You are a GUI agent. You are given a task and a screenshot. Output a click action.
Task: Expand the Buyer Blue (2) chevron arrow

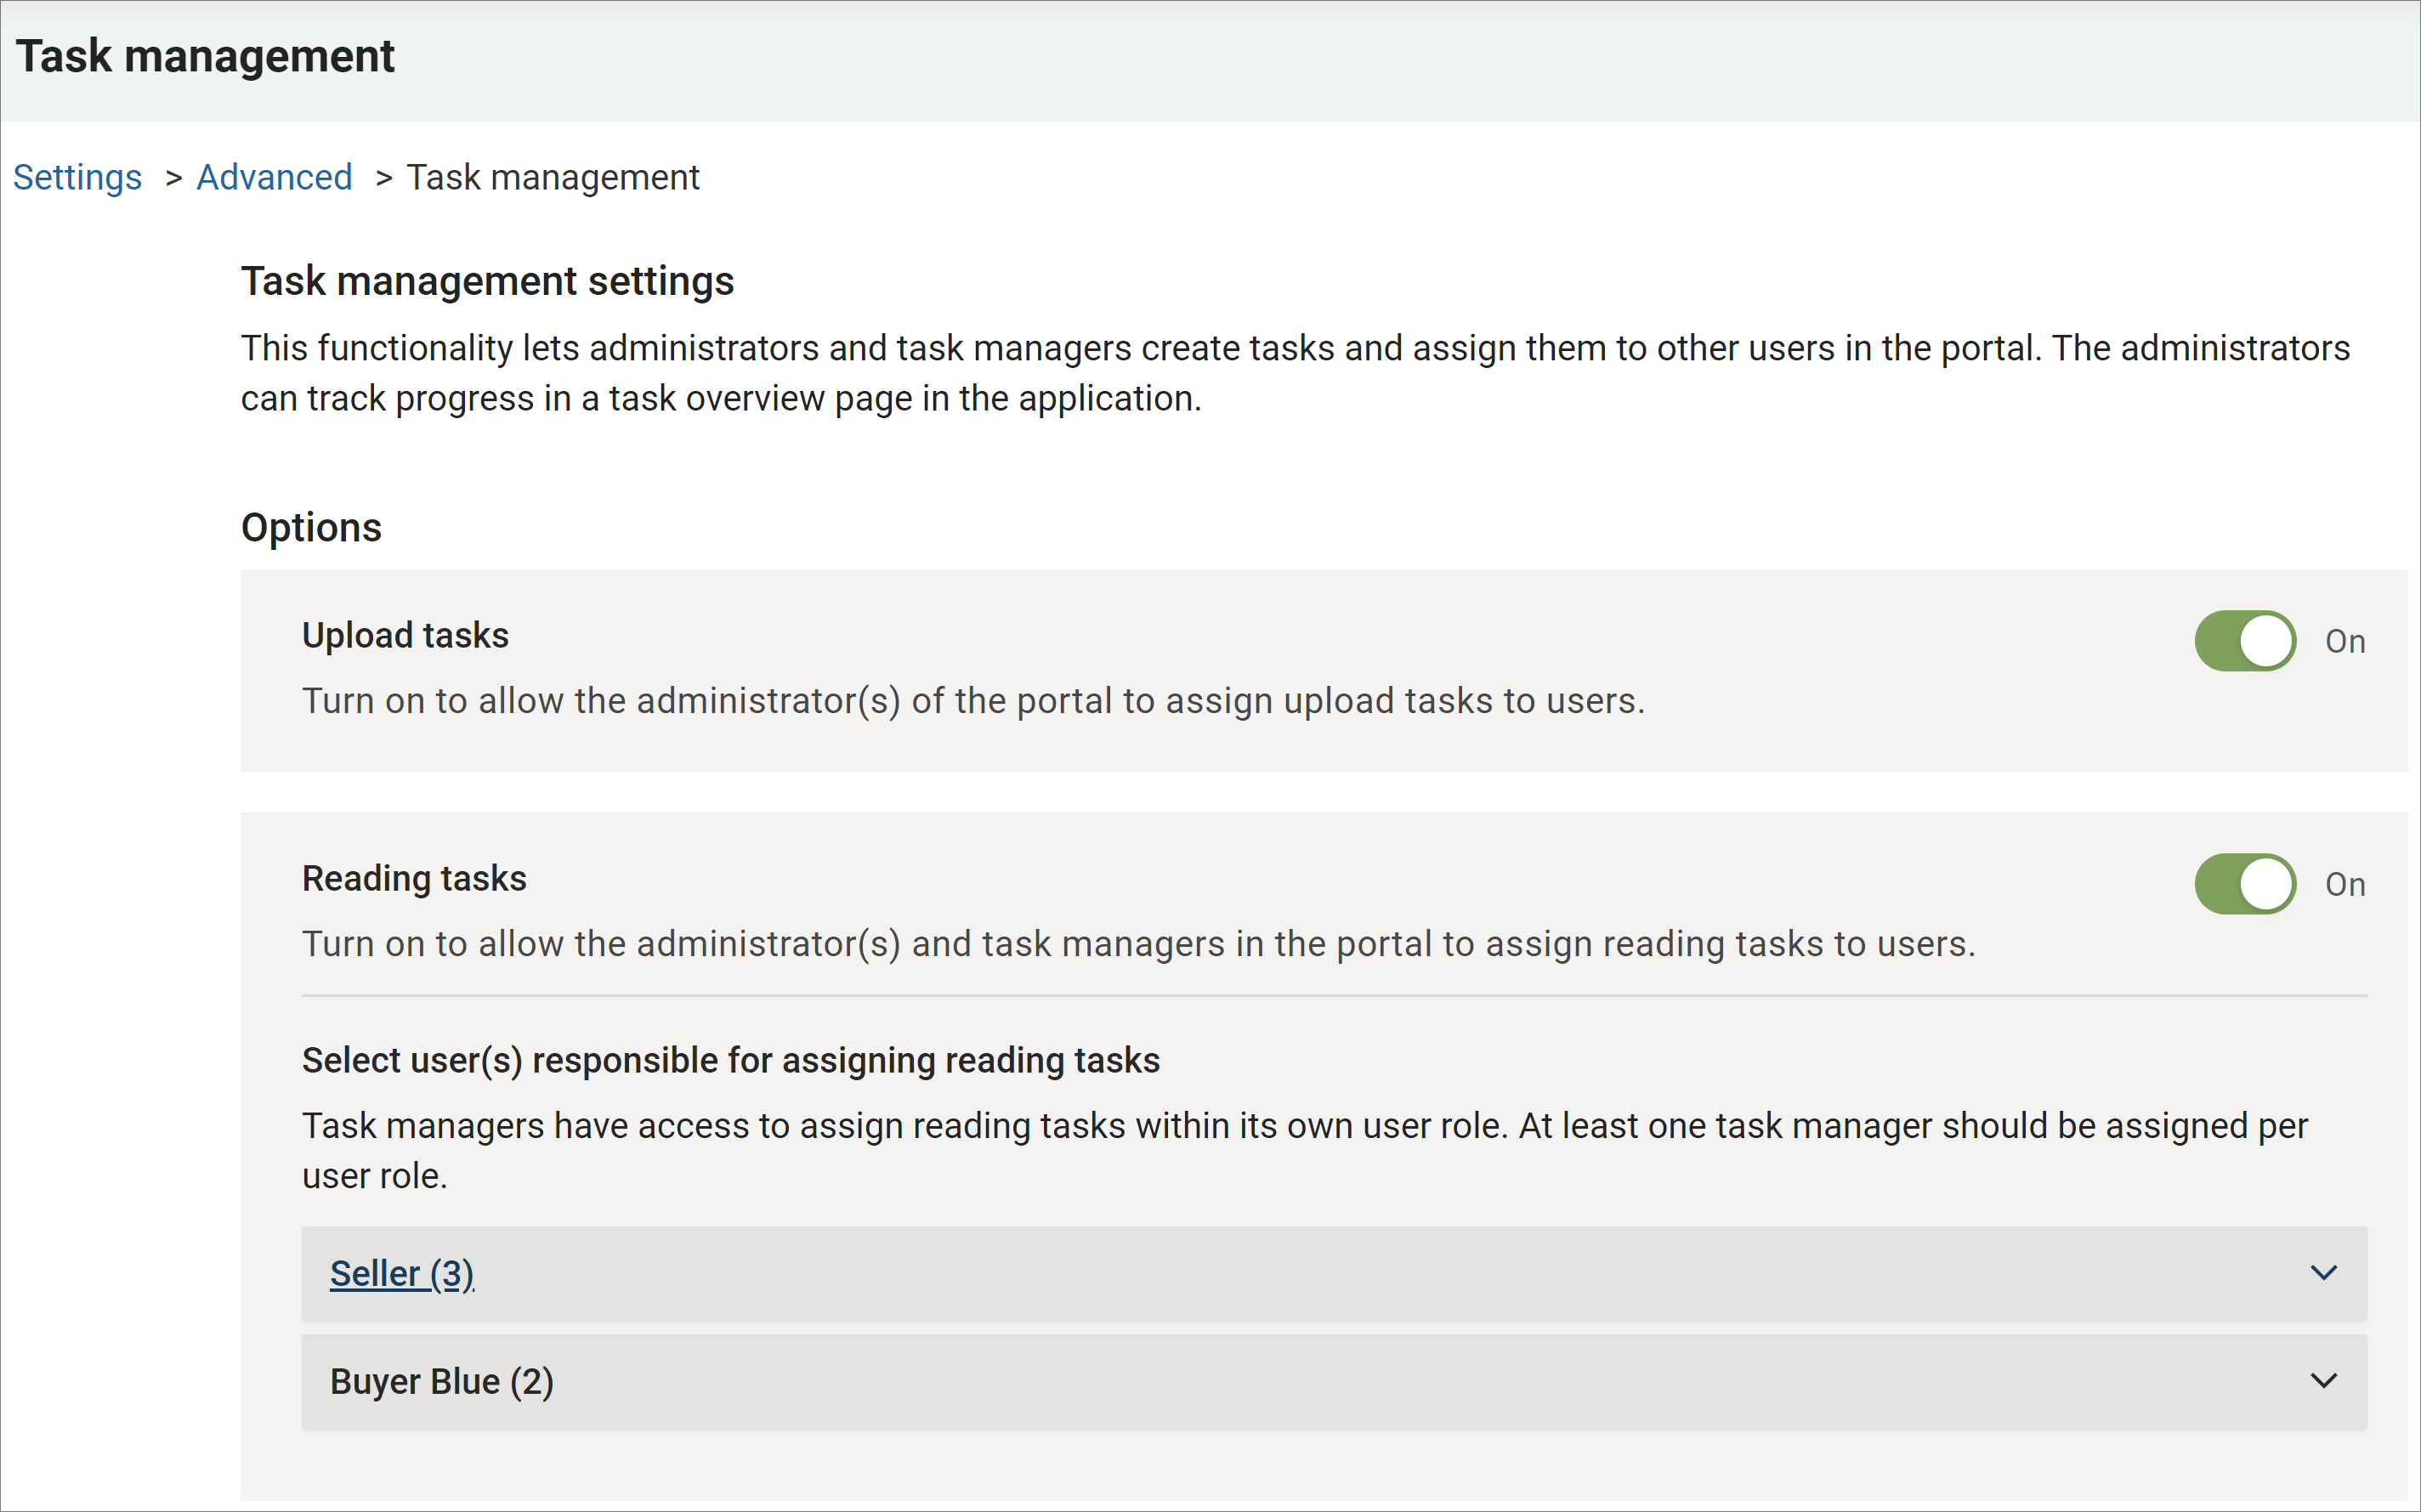coord(2323,1381)
